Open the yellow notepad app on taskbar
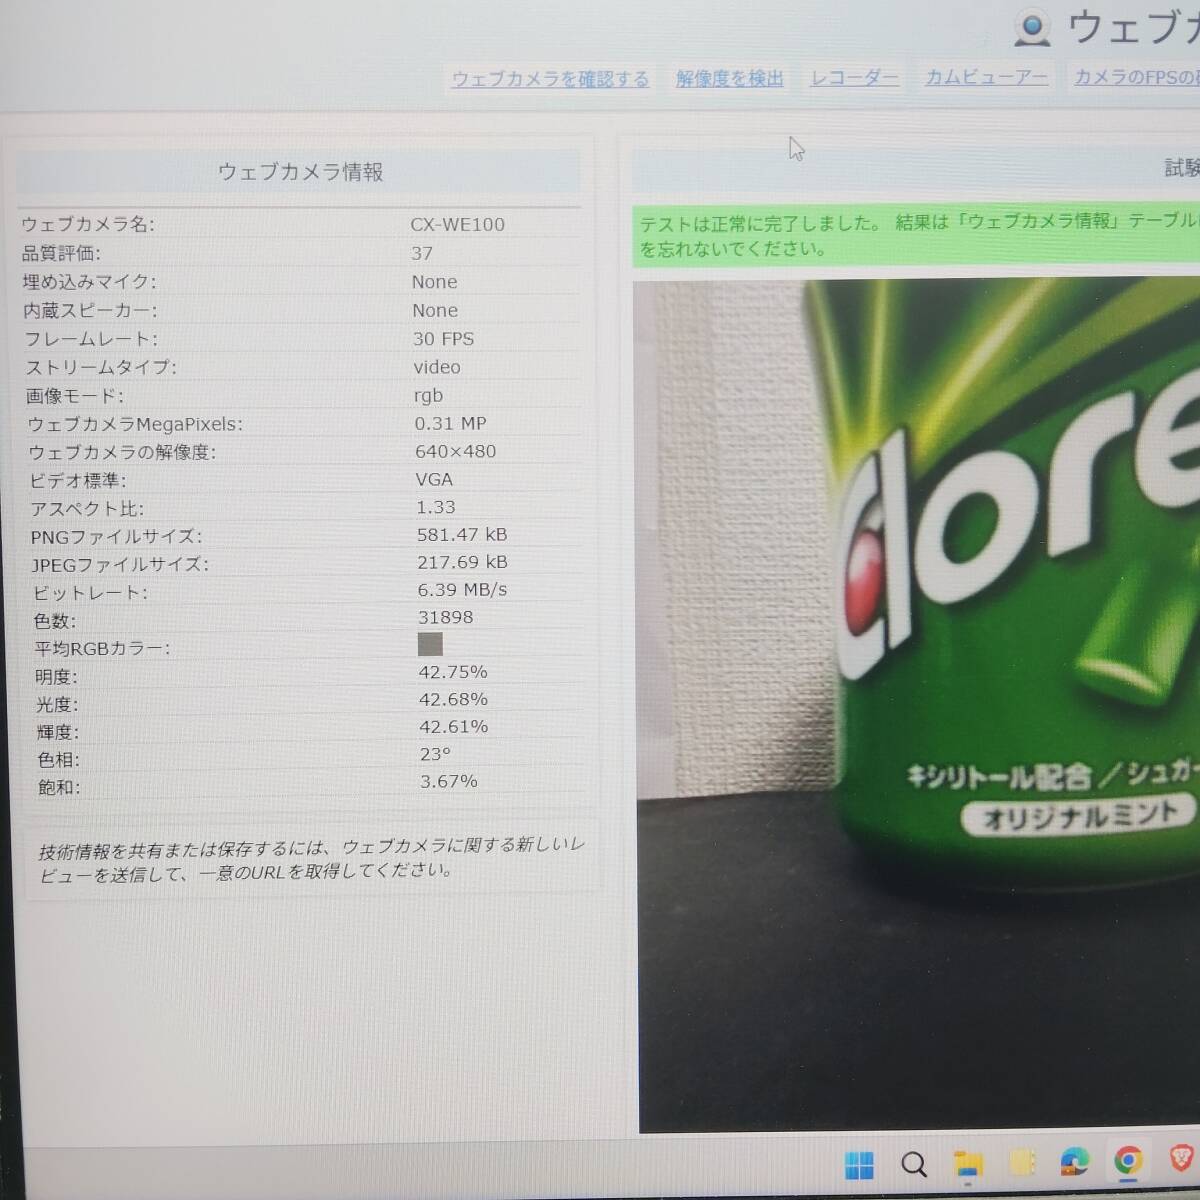Image resolution: width=1200 pixels, height=1200 pixels. click(1021, 1163)
